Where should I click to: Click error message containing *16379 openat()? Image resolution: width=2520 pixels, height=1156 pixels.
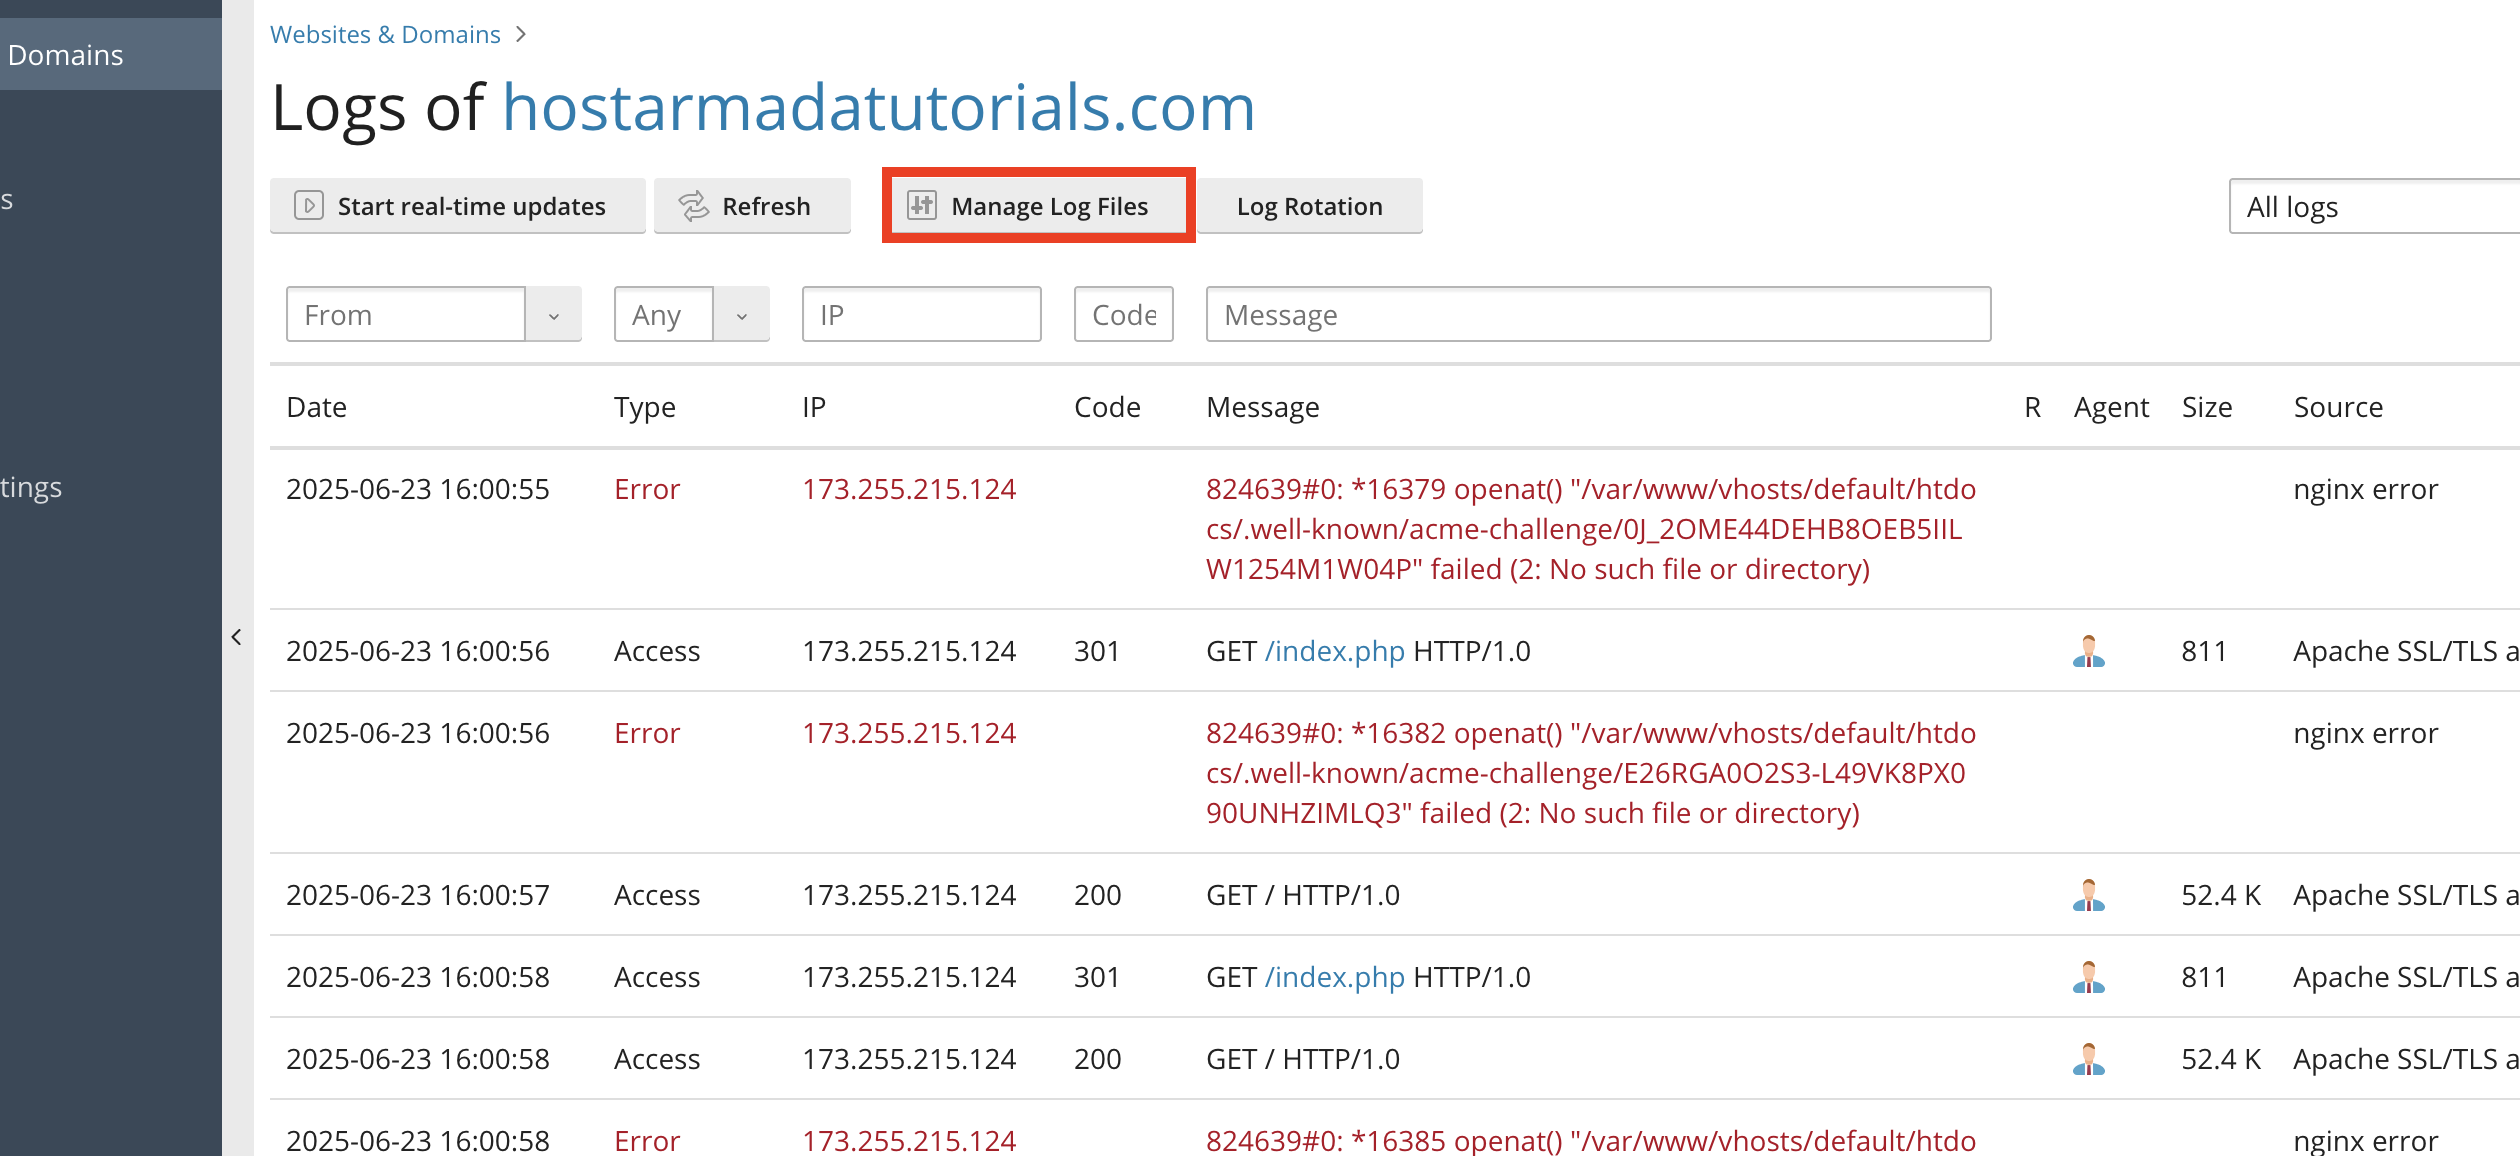click(x=1591, y=529)
